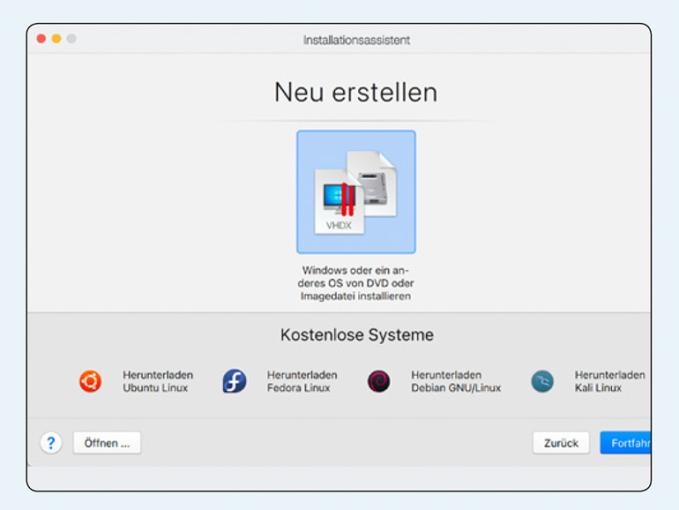Screen dimensions: 679x510
Task: Continue with the blue Fortfahren button
Action: pyautogui.click(x=626, y=443)
